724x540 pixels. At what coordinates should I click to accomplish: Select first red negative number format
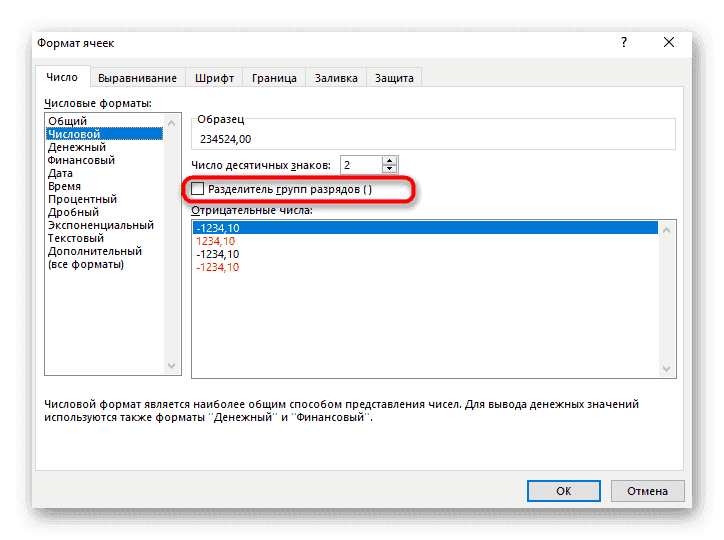pos(216,241)
